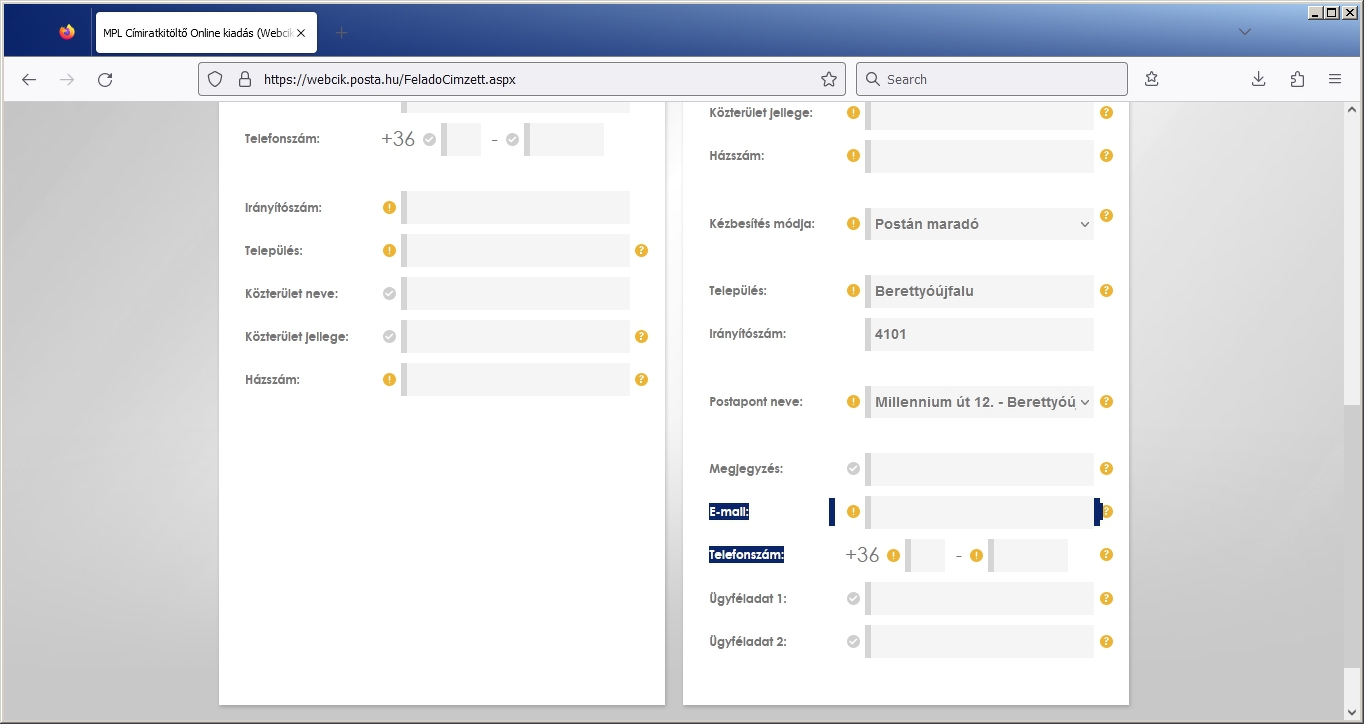Click the Ügyféladat 2 input field

[x=980, y=642]
